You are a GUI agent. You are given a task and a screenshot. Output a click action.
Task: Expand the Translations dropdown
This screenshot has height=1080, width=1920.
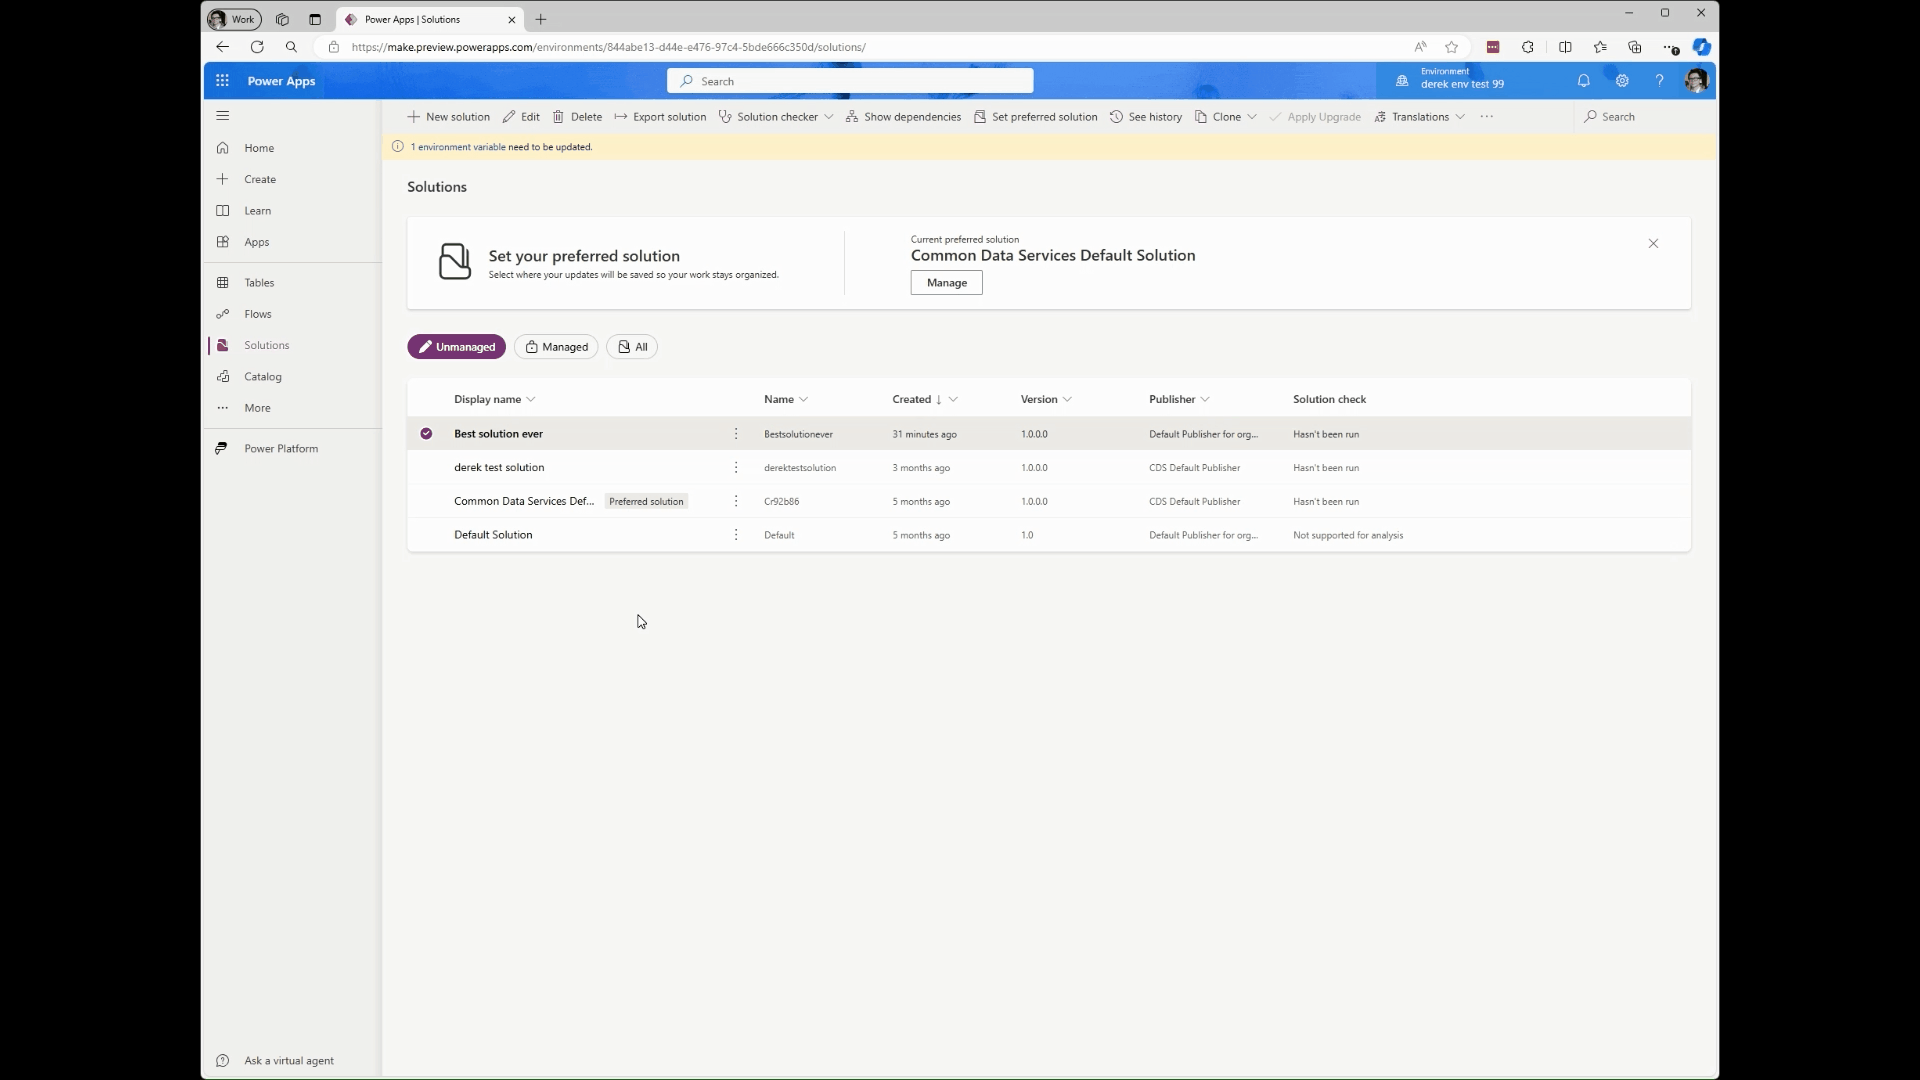point(1459,116)
